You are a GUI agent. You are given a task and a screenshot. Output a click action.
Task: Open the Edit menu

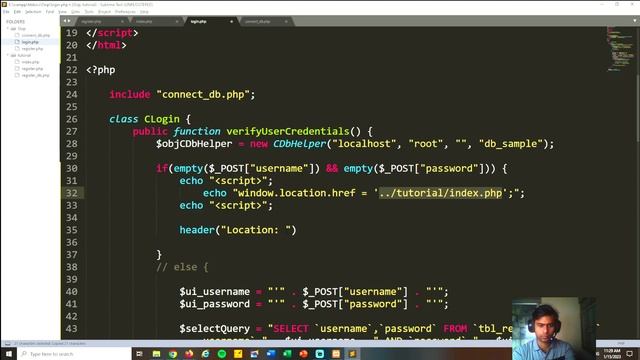17,12
